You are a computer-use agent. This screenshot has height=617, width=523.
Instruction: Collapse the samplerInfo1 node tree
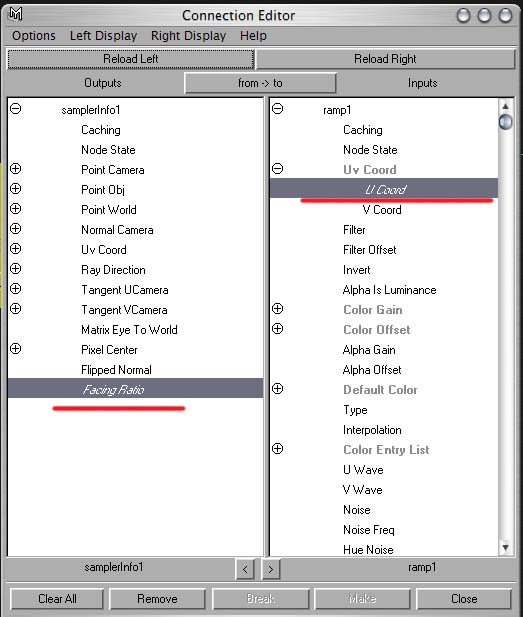16,109
